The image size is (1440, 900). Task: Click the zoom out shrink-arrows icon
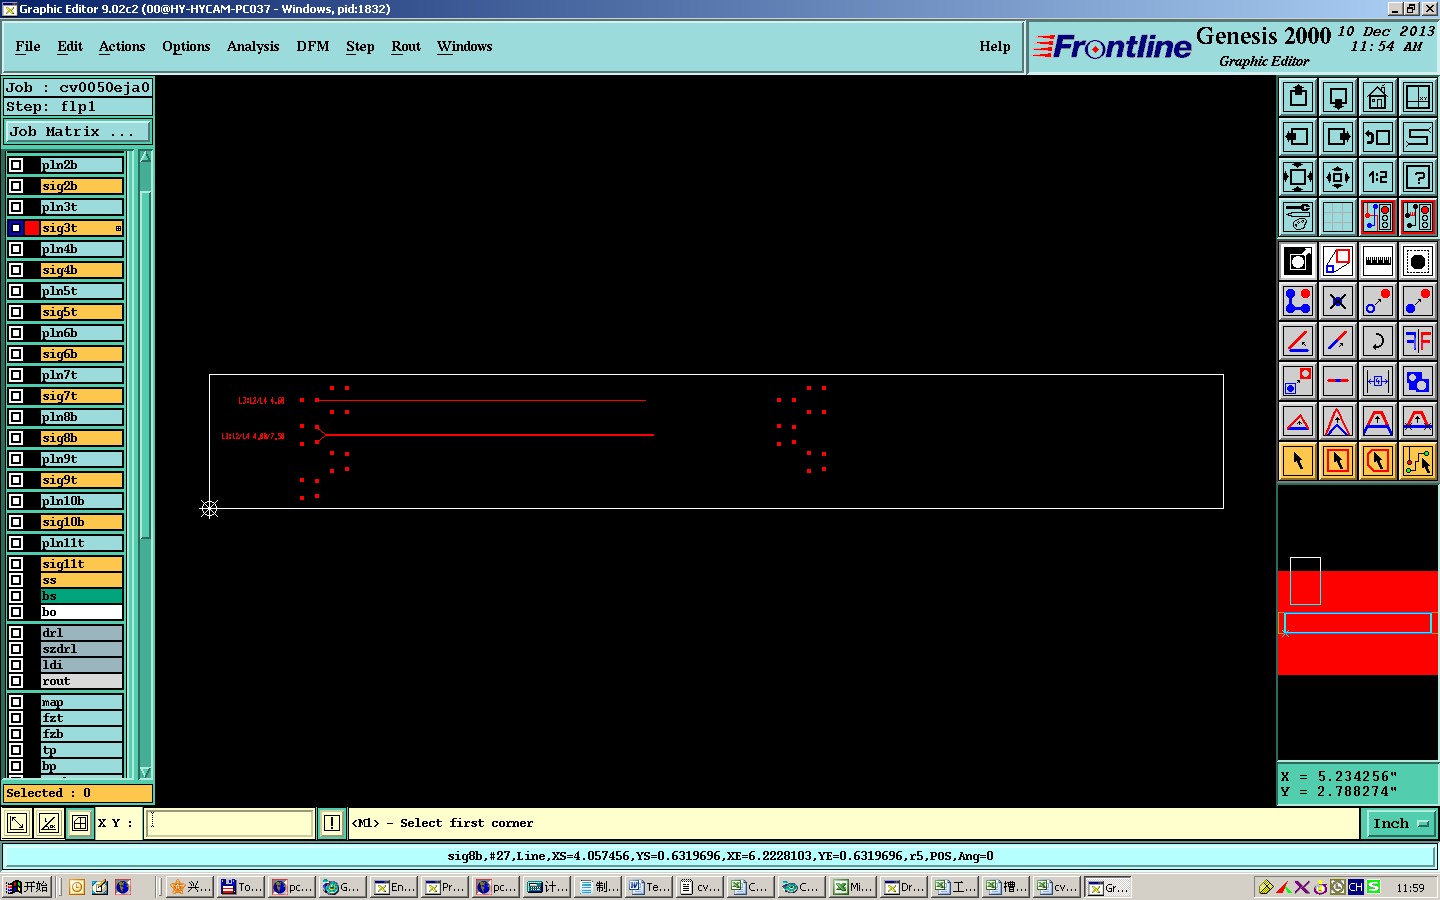click(x=1337, y=177)
